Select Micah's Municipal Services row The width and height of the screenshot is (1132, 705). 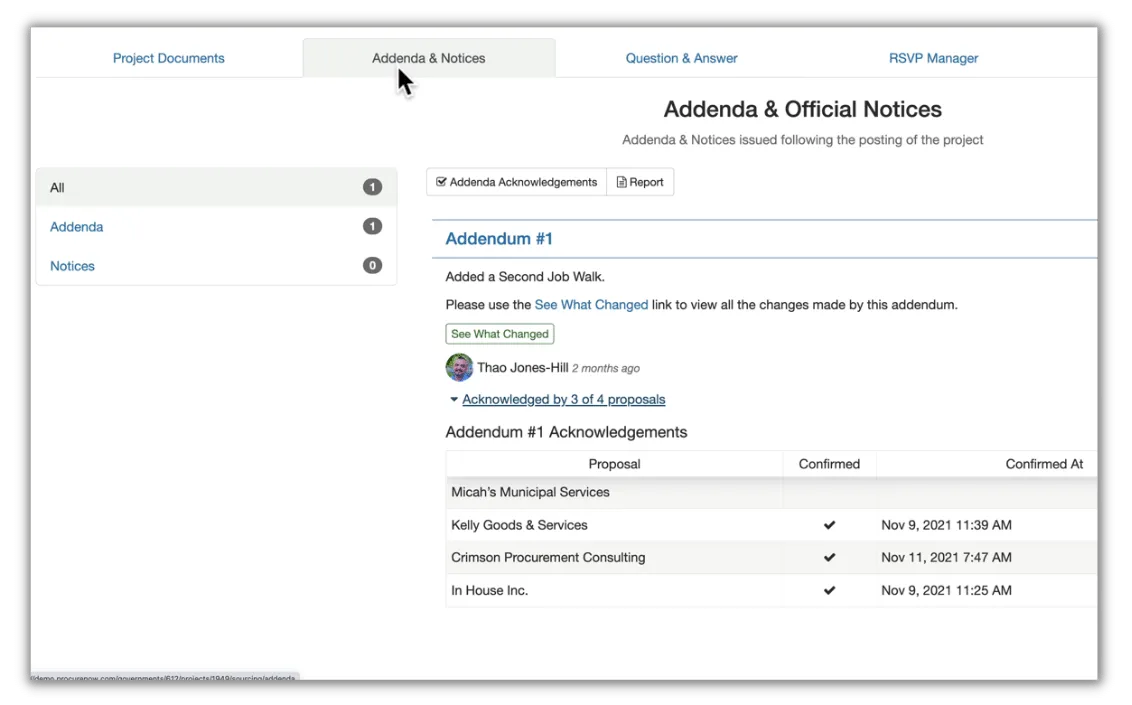click(x=771, y=492)
